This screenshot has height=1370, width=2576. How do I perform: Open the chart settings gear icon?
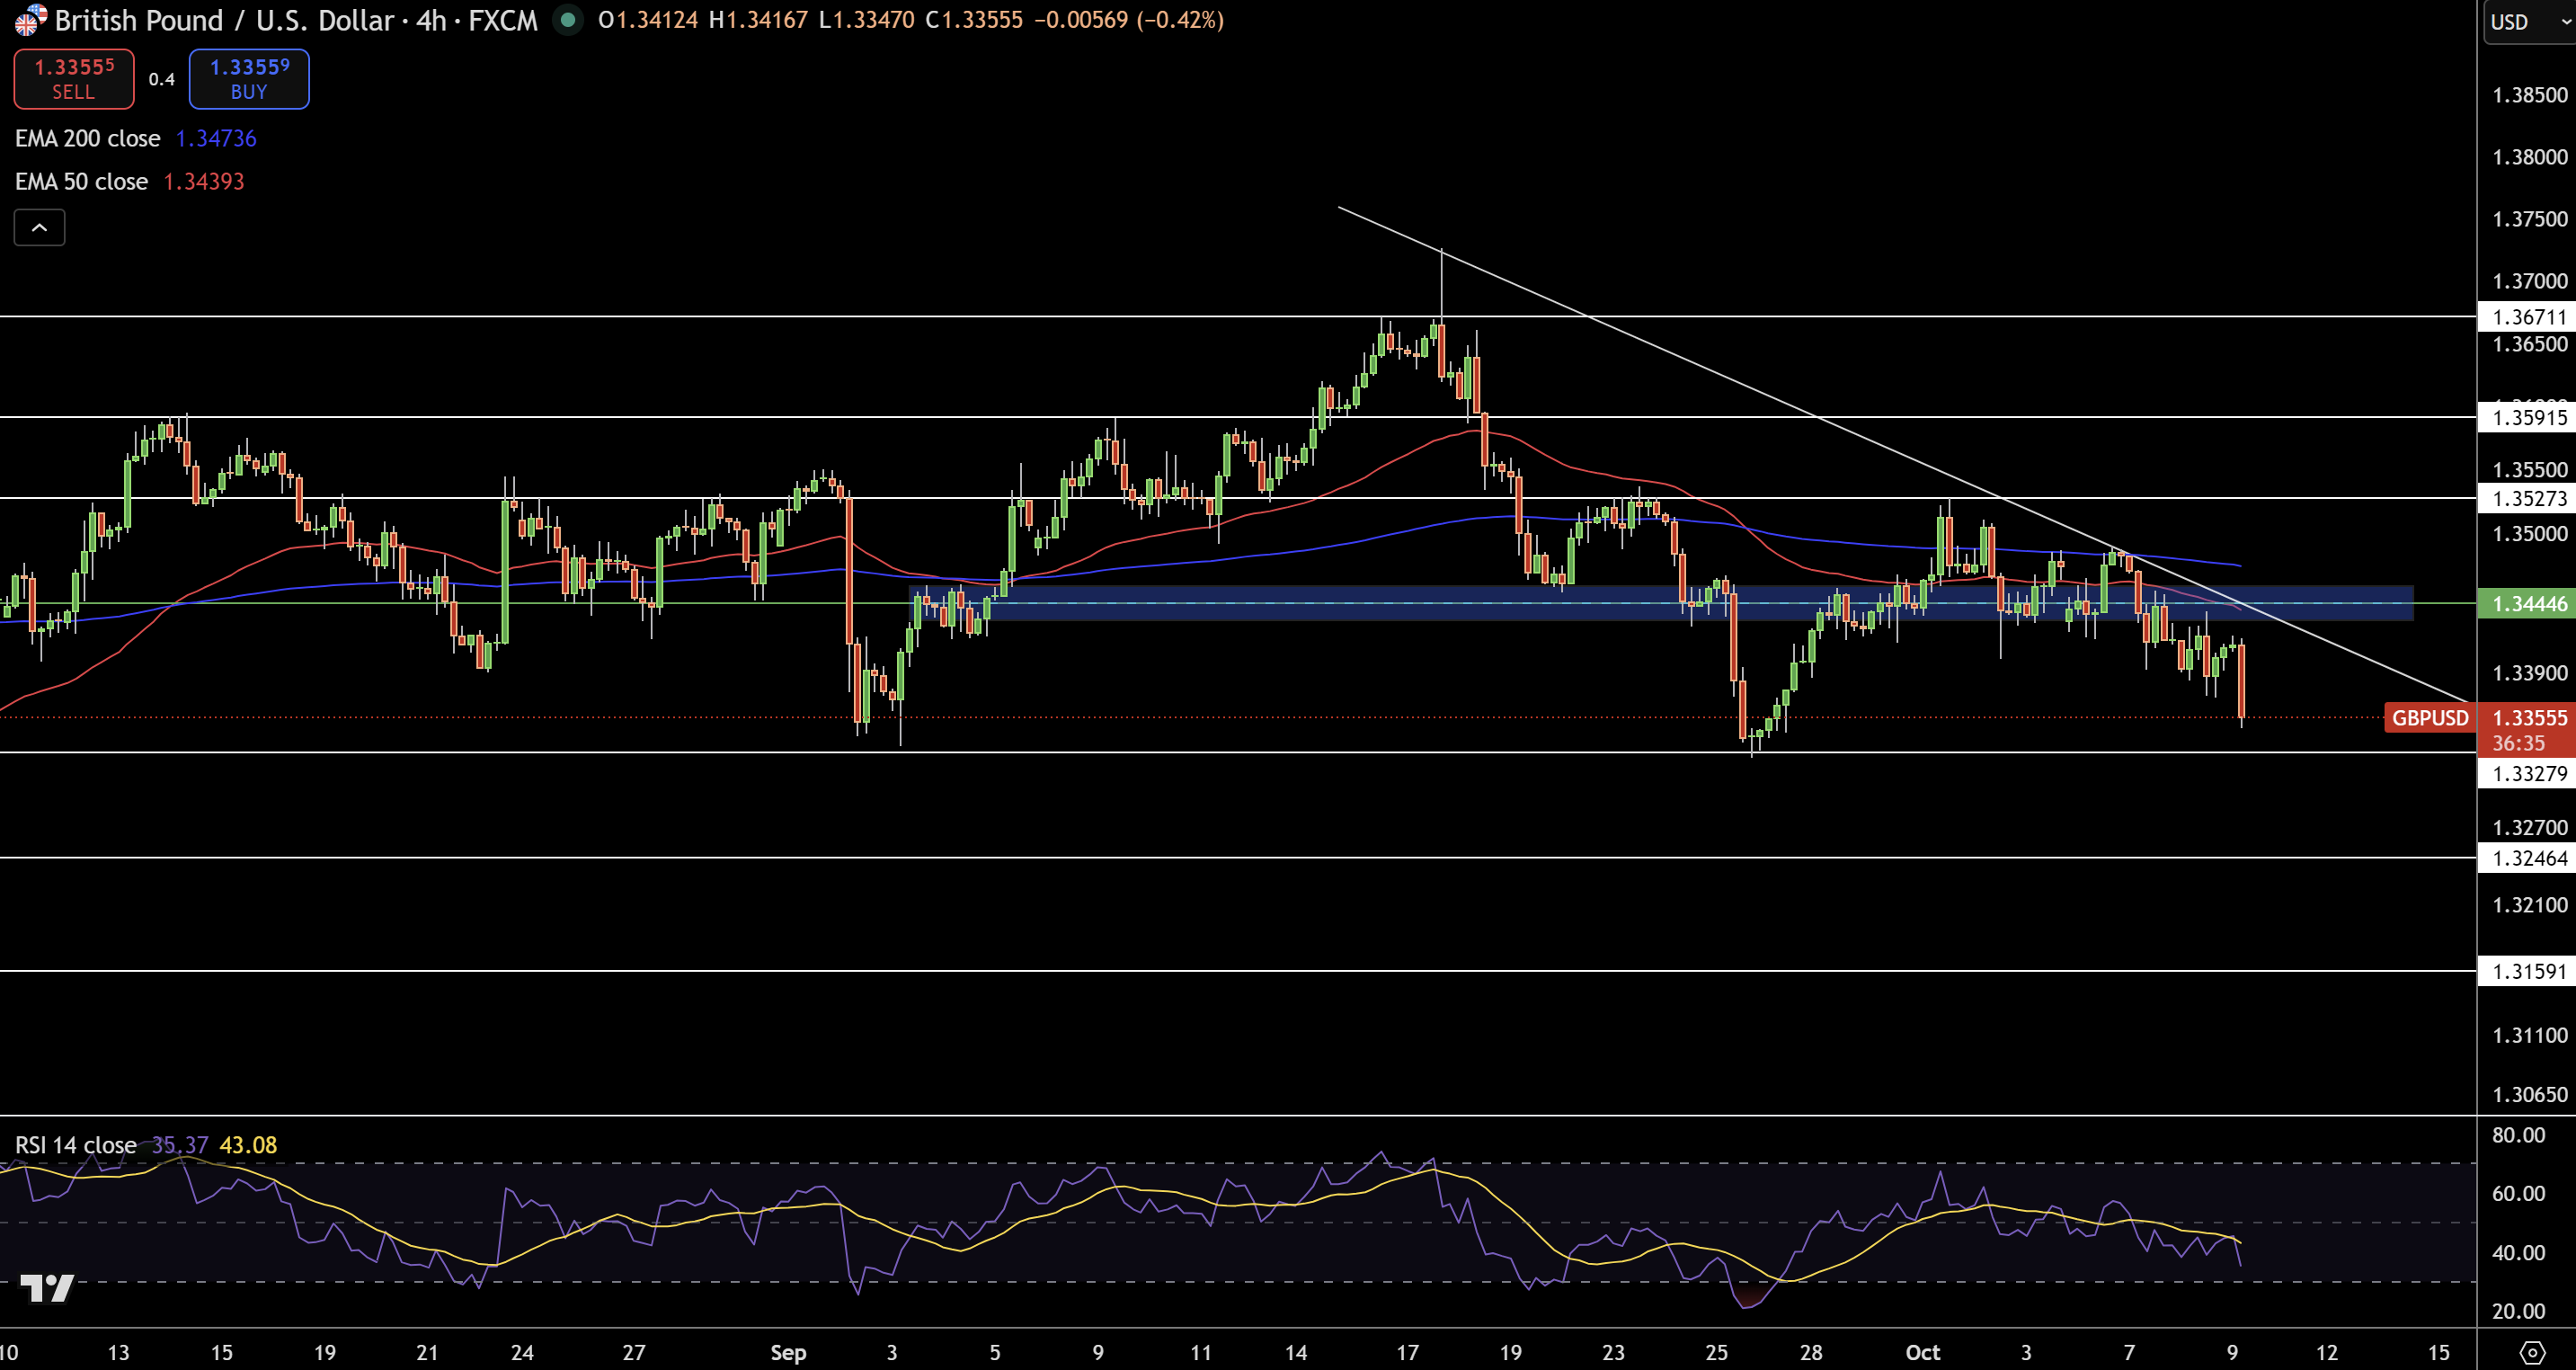click(x=2531, y=1353)
